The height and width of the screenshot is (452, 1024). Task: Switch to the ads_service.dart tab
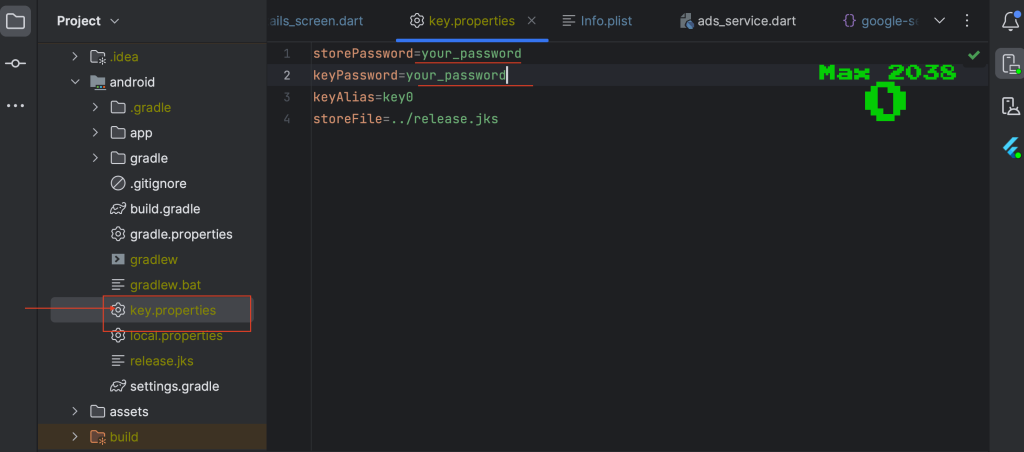[x=738, y=21]
